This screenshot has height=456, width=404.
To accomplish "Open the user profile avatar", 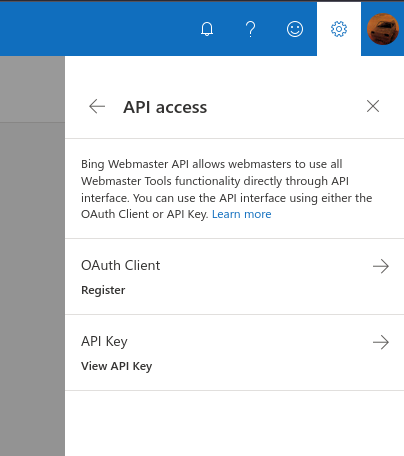I will (383, 29).
